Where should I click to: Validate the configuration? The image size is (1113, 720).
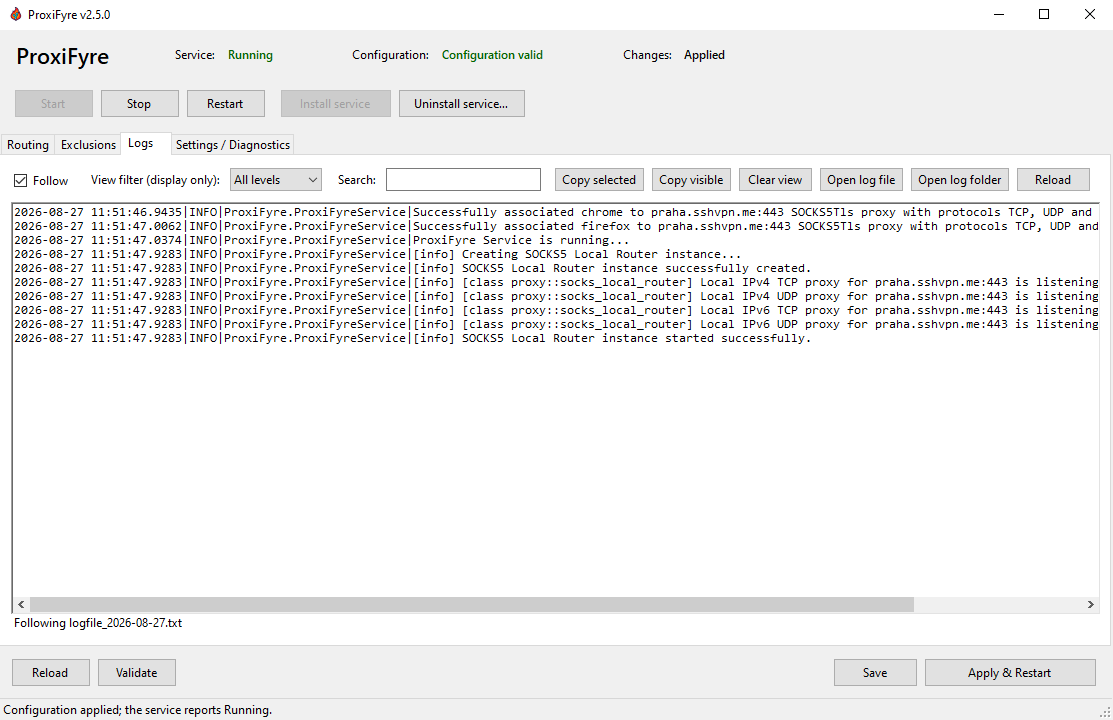136,672
